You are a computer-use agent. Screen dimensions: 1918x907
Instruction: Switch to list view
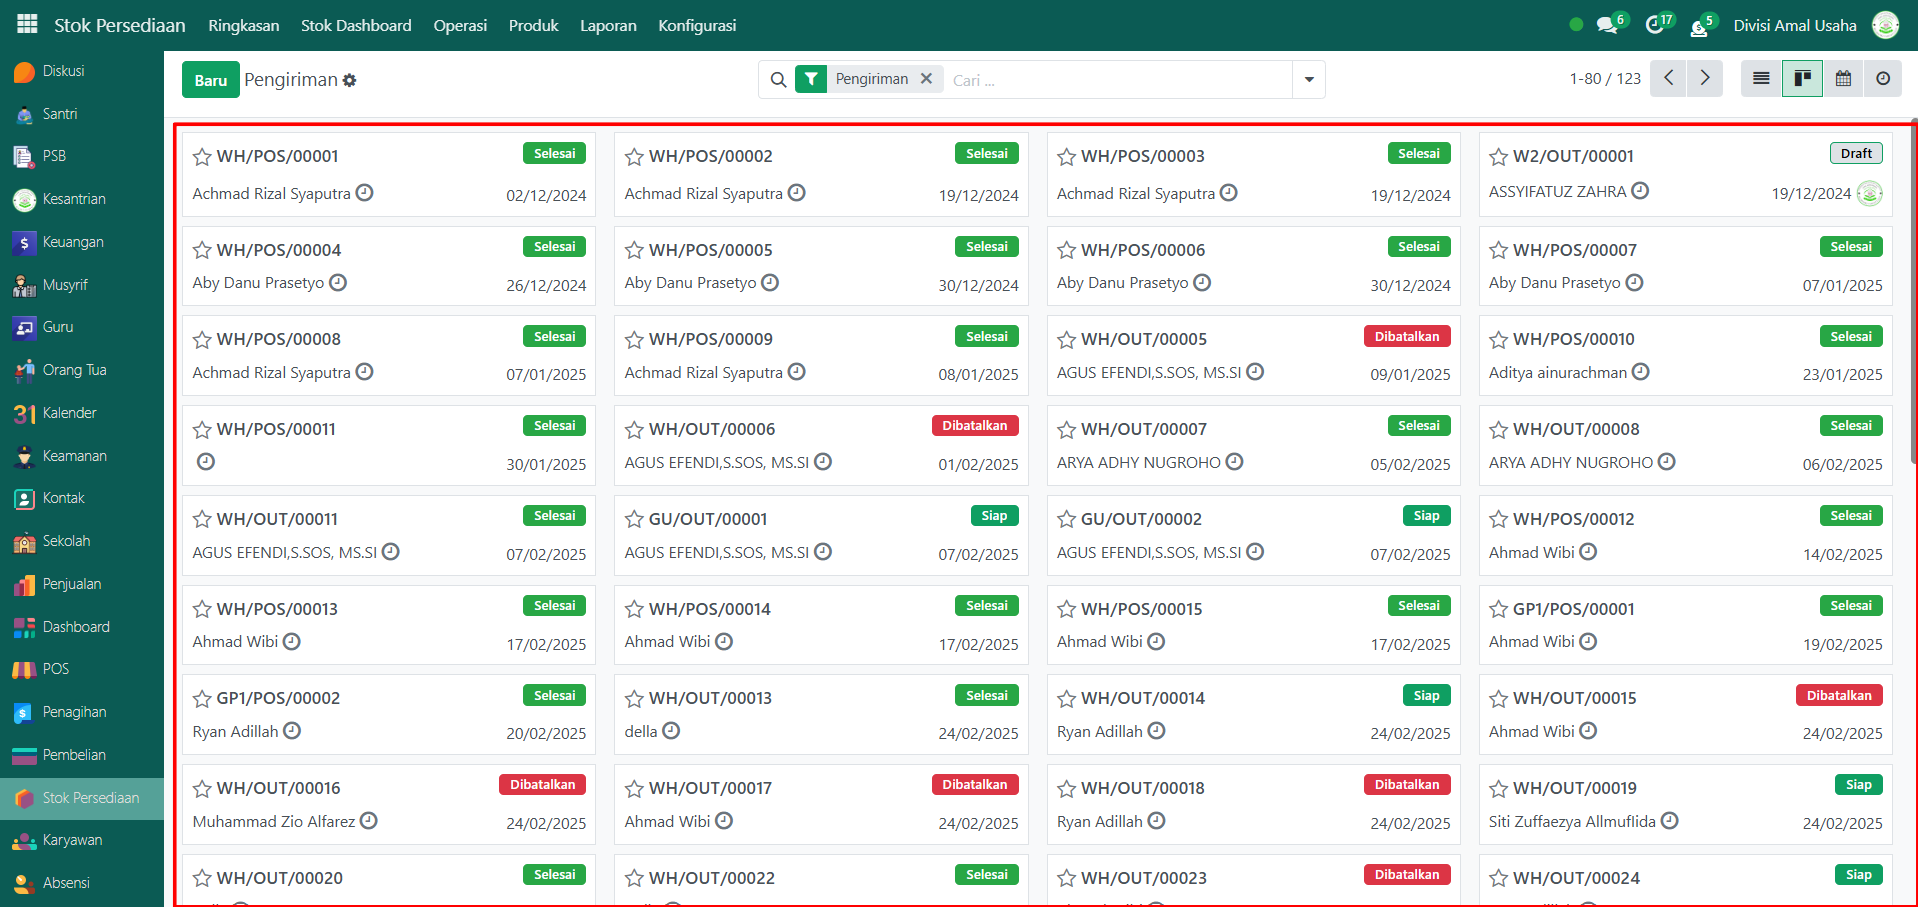[x=1761, y=78]
